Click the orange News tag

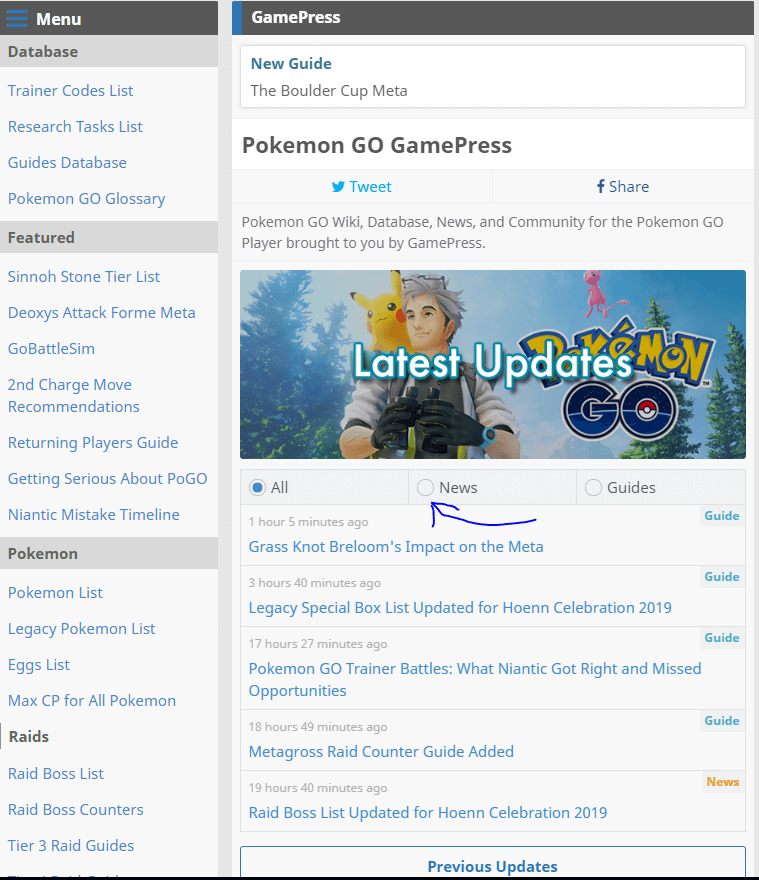pos(723,782)
